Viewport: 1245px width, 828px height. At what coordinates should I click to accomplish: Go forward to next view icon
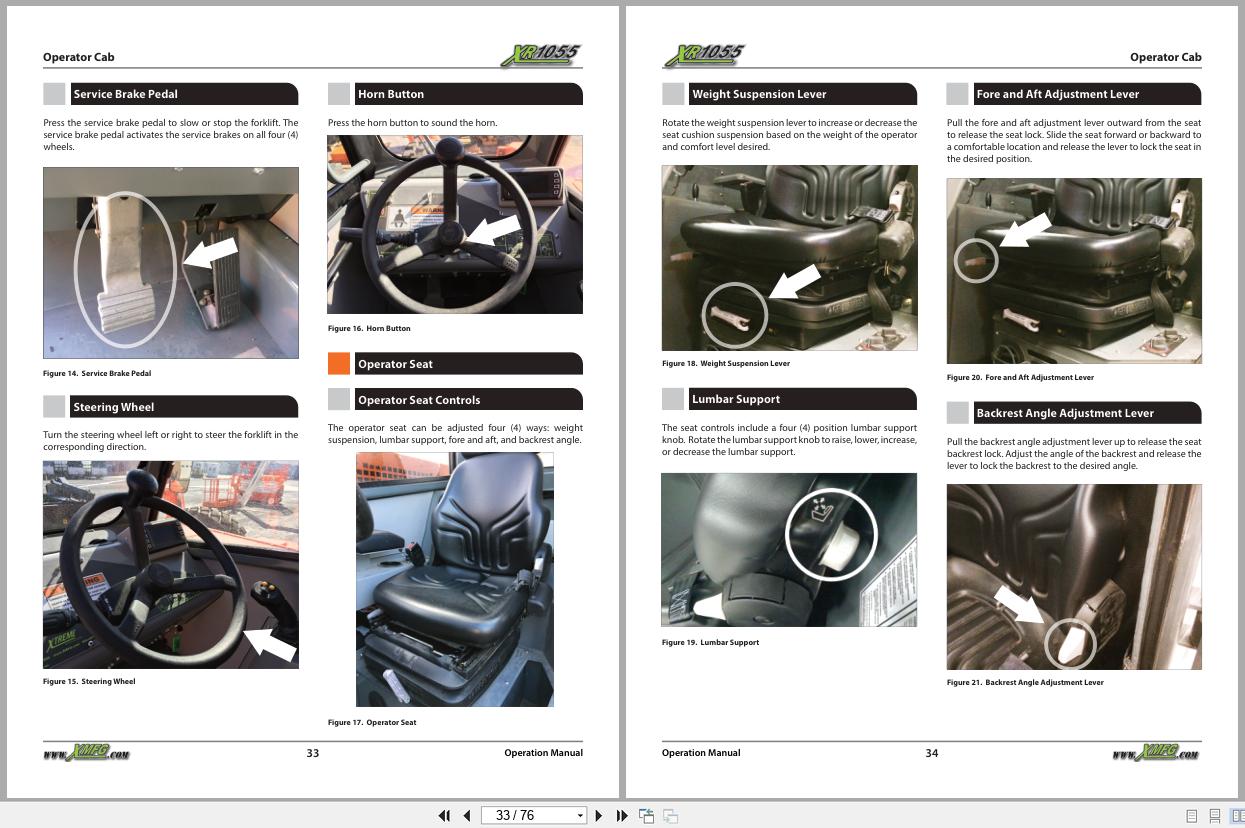(x=671, y=815)
